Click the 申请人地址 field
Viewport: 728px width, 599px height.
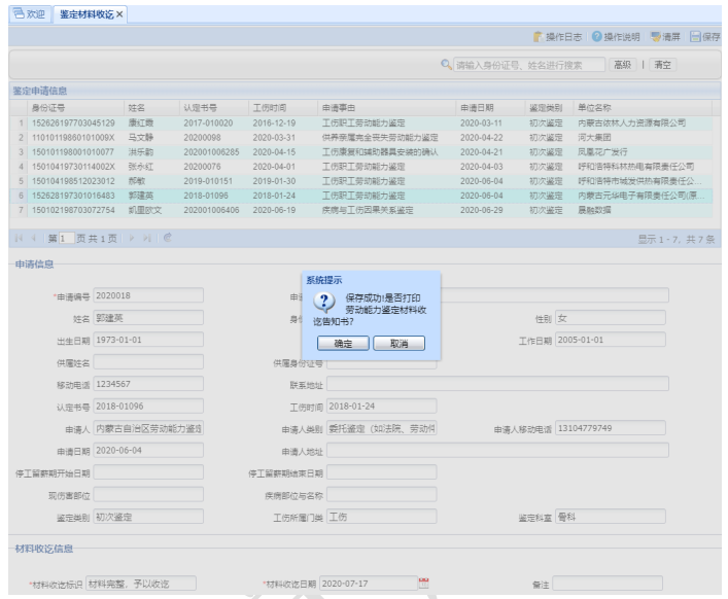tap(498, 450)
